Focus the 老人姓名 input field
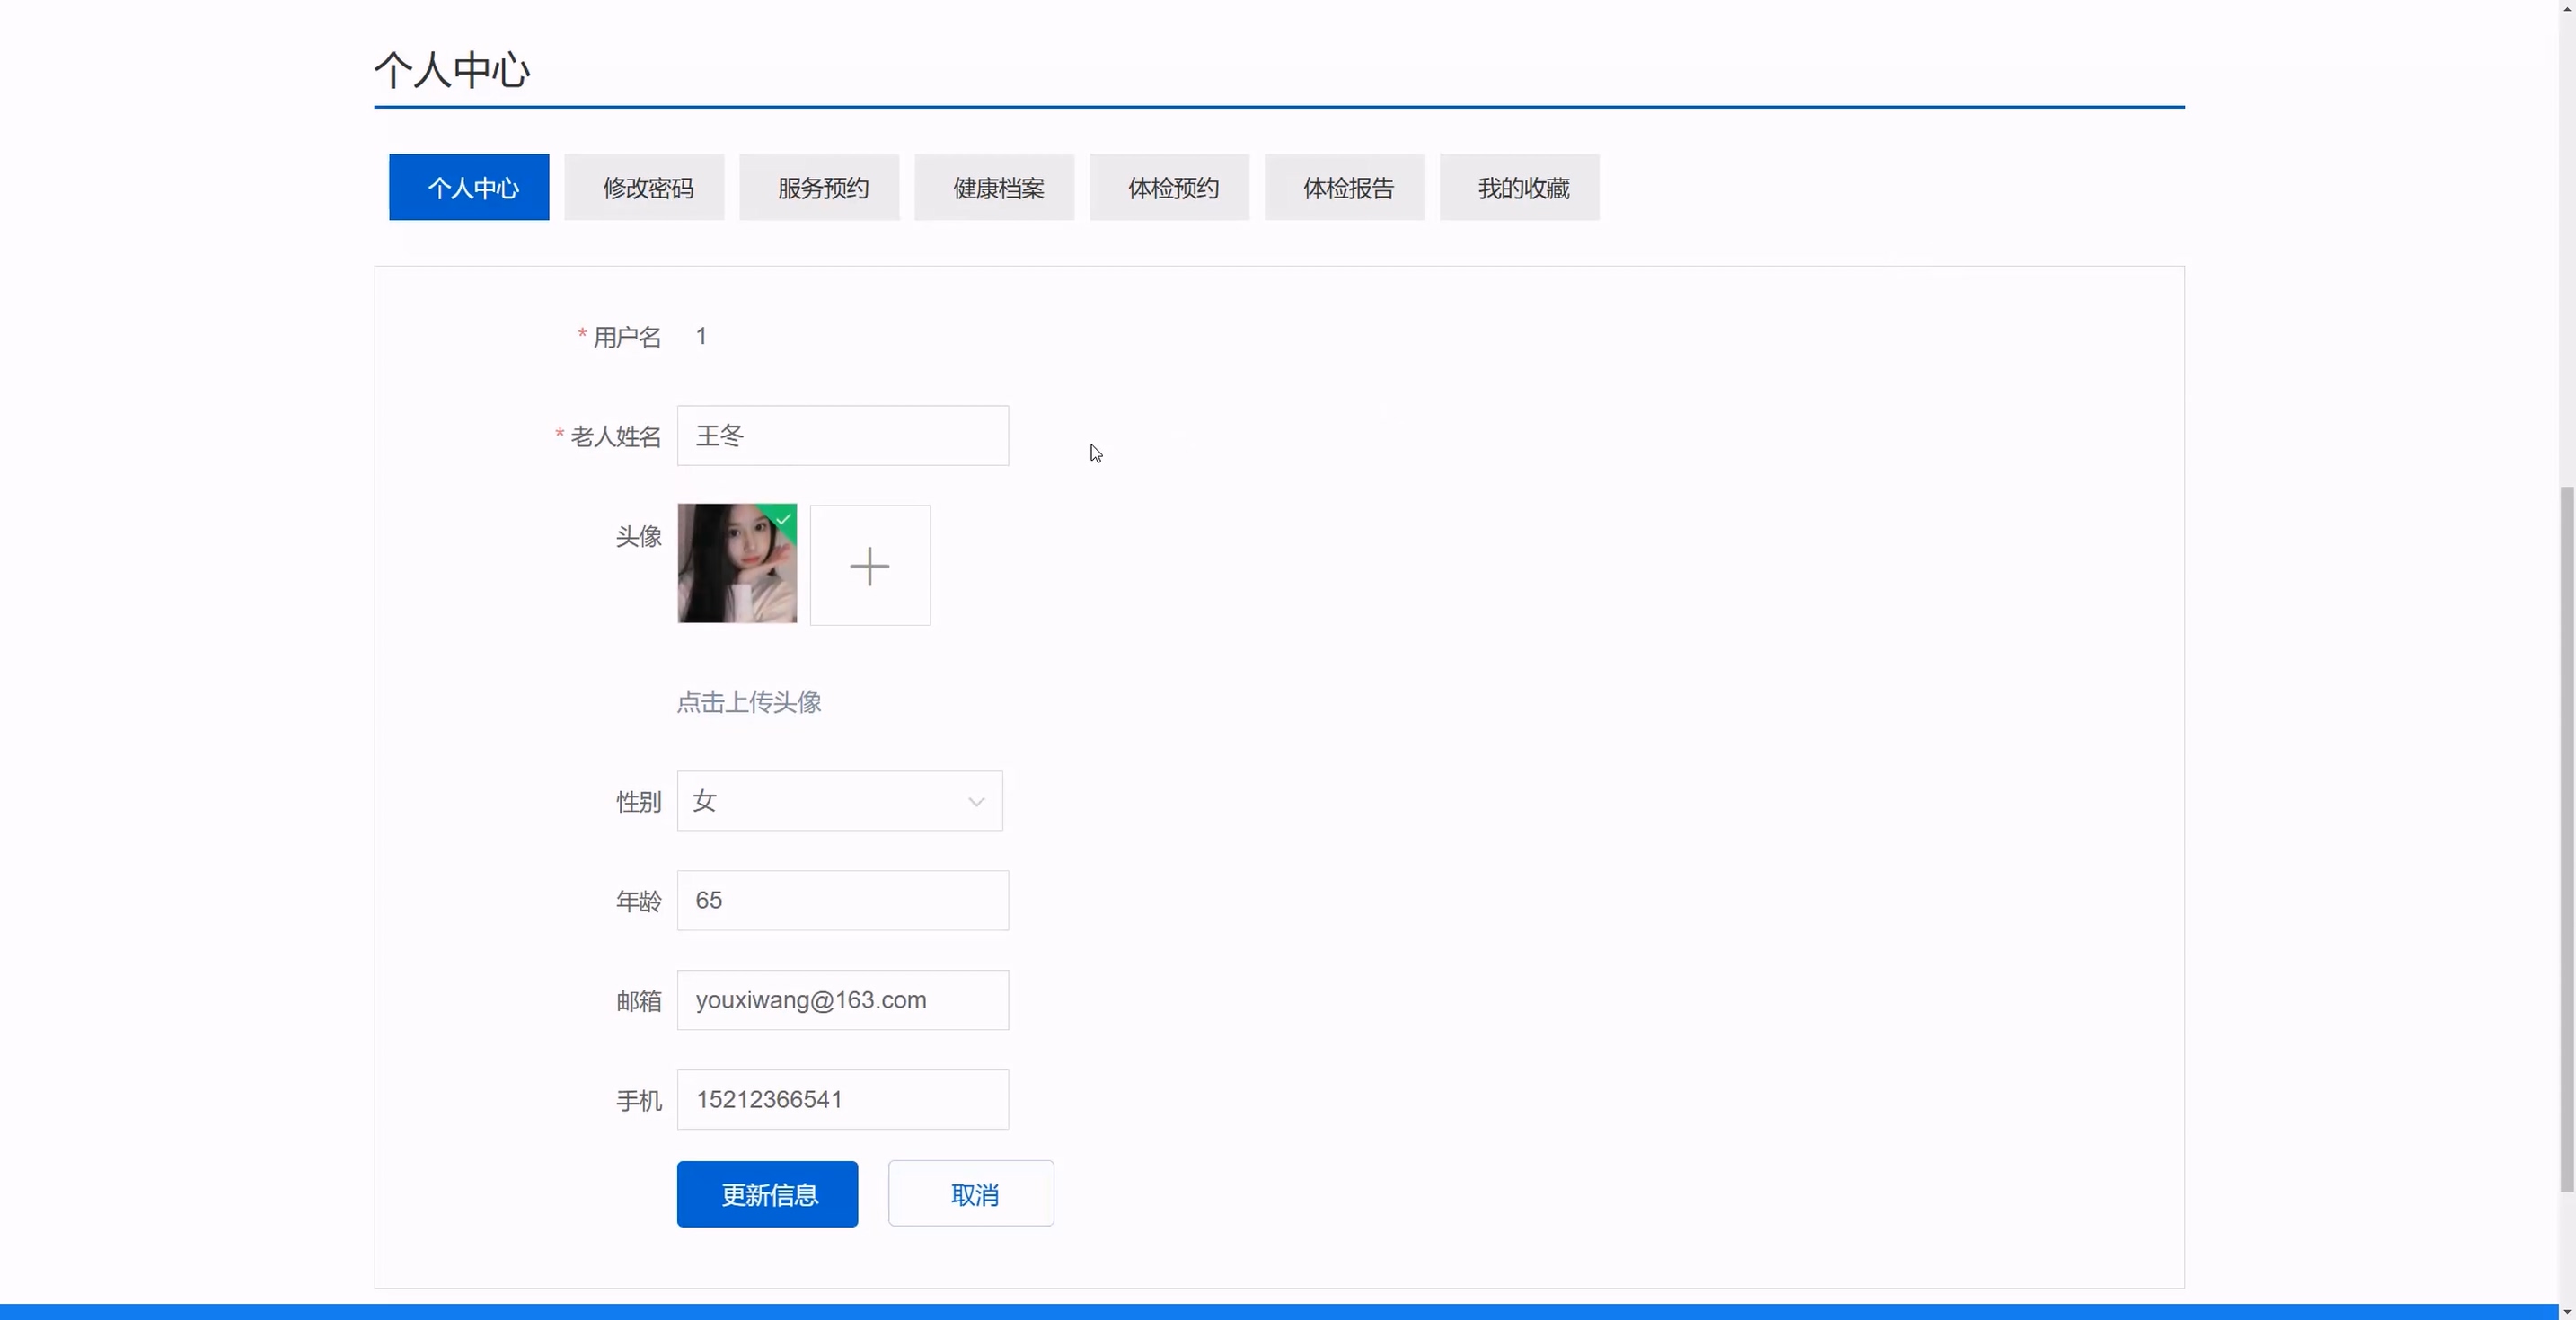The width and height of the screenshot is (2576, 1320). (x=842, y=436)
